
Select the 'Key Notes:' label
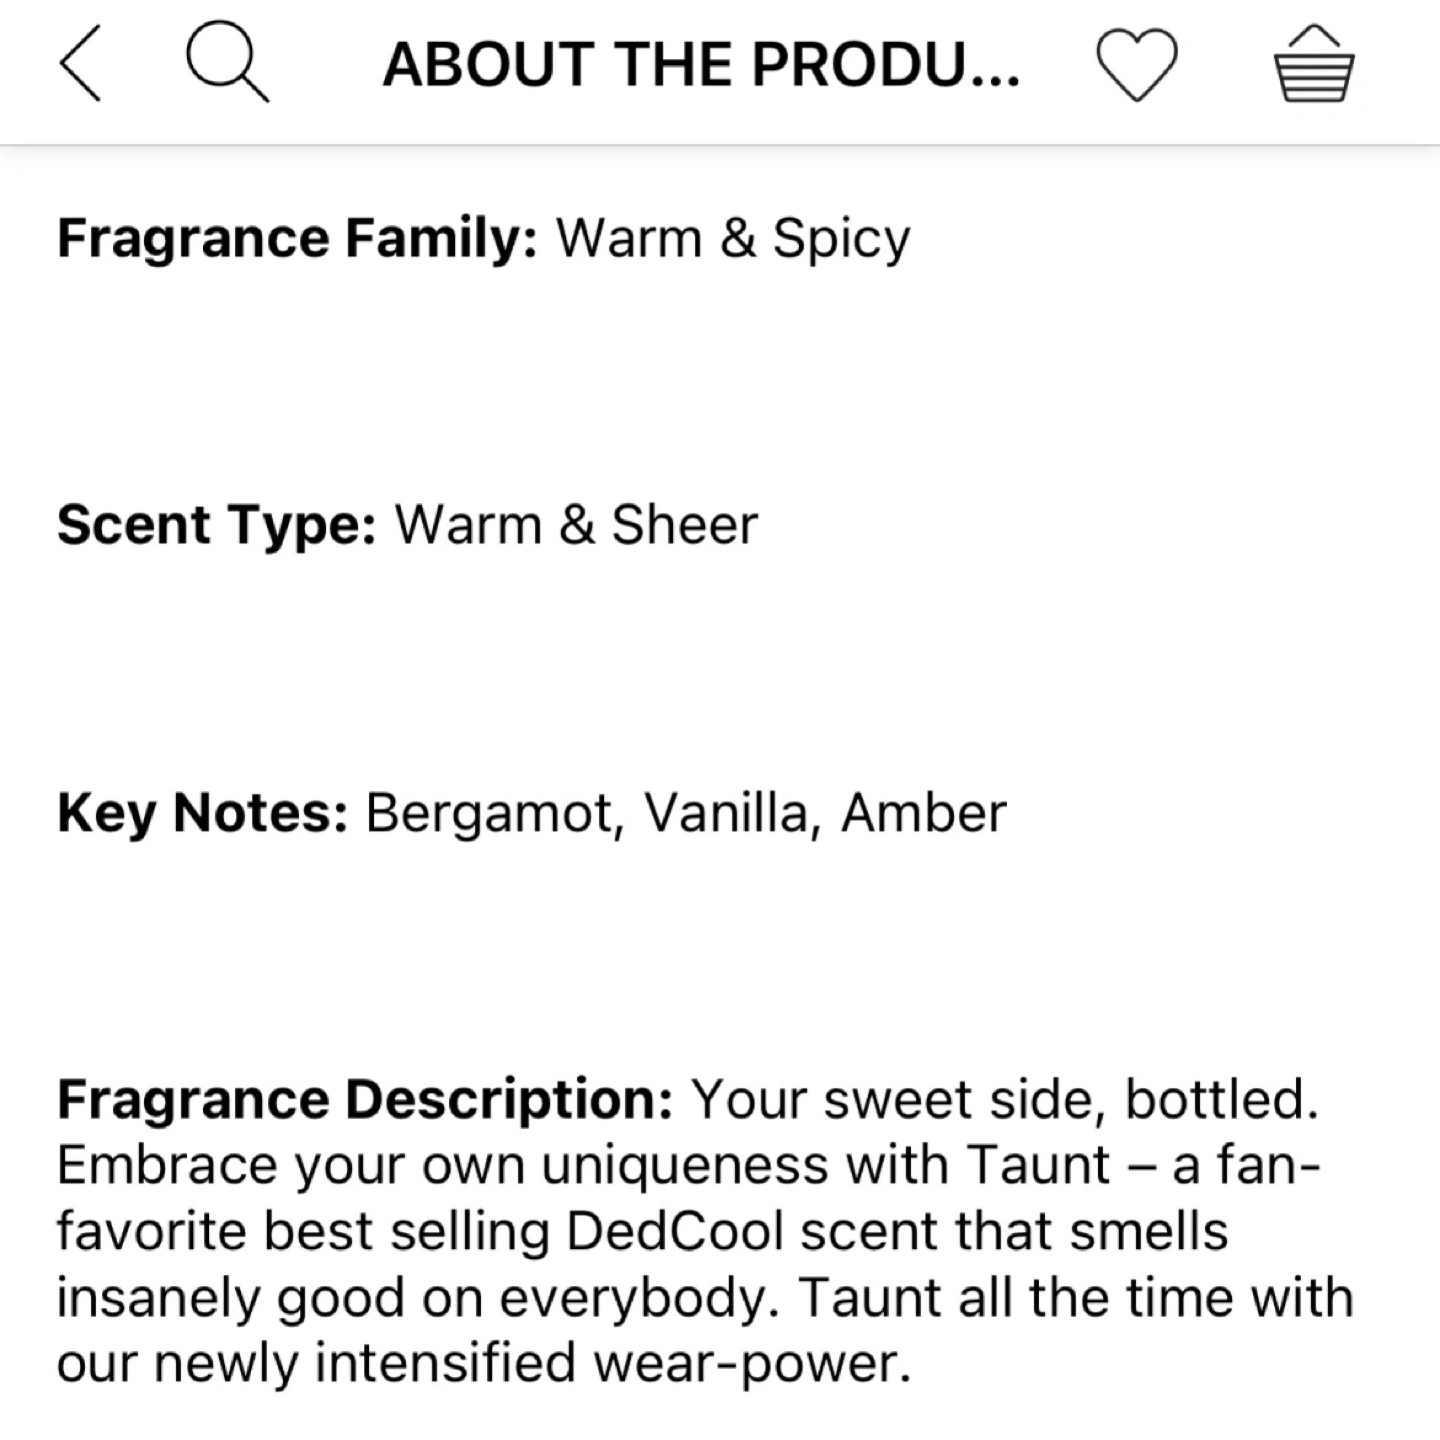[203, 813]
